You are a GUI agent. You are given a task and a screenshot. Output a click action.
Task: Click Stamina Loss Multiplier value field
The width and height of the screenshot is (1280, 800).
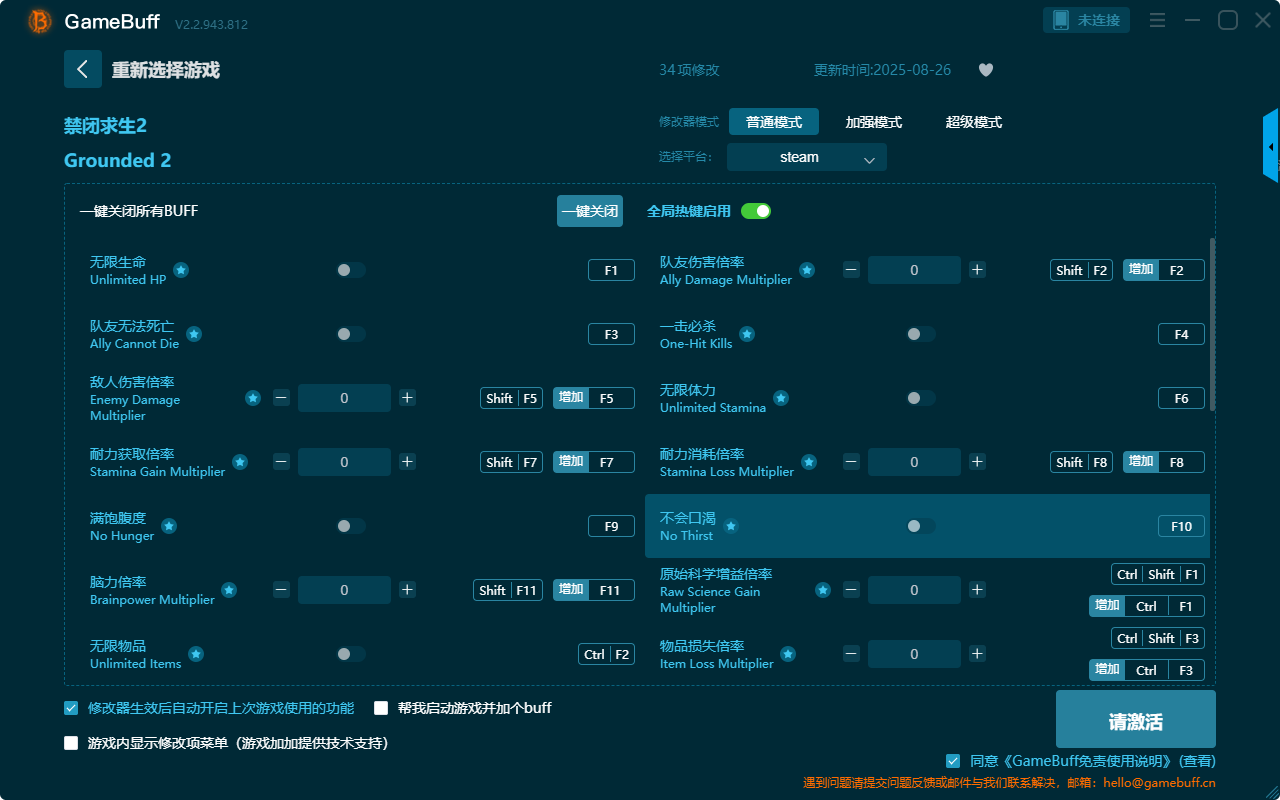click(x=914, y=462)
